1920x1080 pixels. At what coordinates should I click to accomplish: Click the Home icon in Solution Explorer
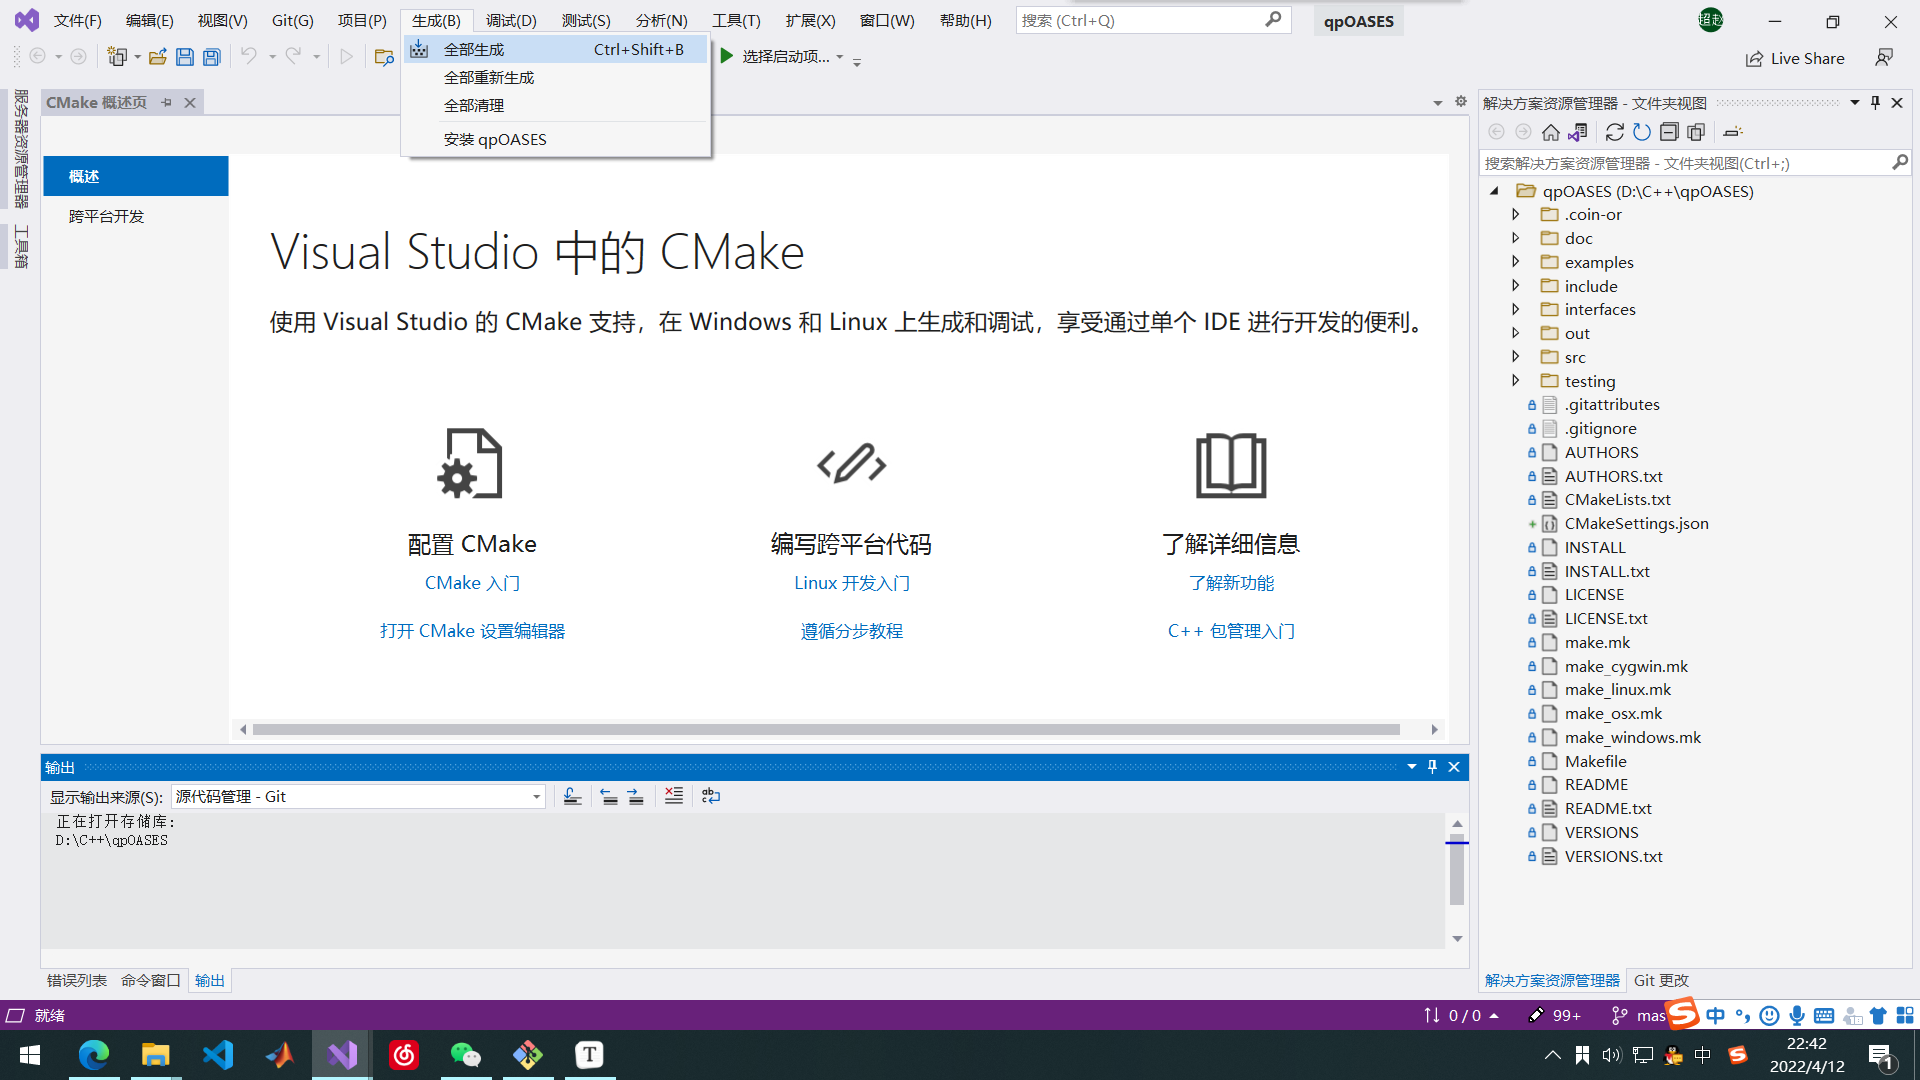1551,132
